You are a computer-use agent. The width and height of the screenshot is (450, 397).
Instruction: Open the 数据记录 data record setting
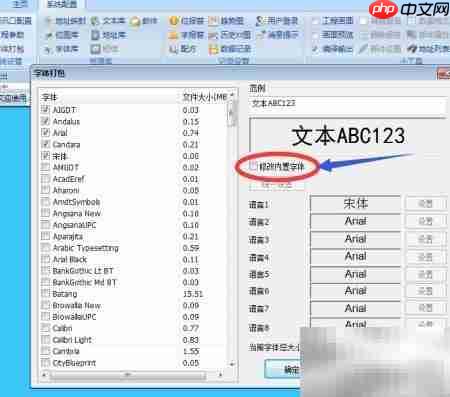[x=229, y=49]
